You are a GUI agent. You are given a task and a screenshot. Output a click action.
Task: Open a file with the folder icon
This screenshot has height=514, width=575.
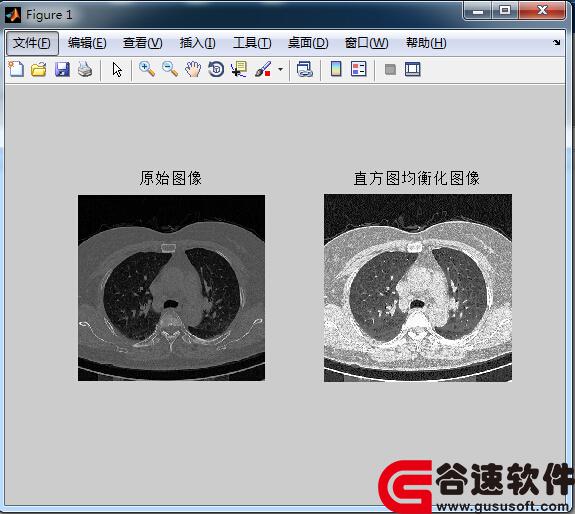click(x=39, y=69)
